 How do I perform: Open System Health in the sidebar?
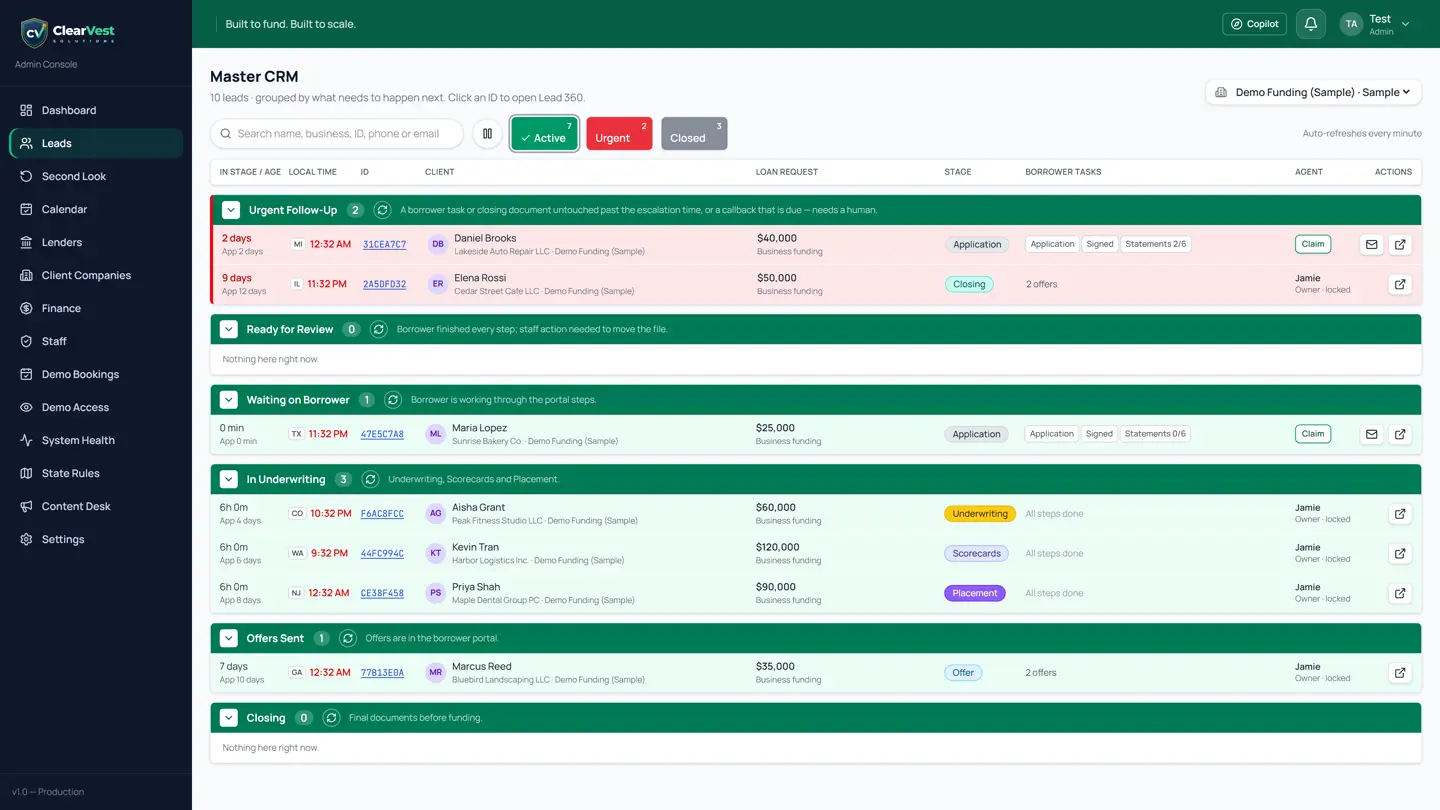(96, 440)
